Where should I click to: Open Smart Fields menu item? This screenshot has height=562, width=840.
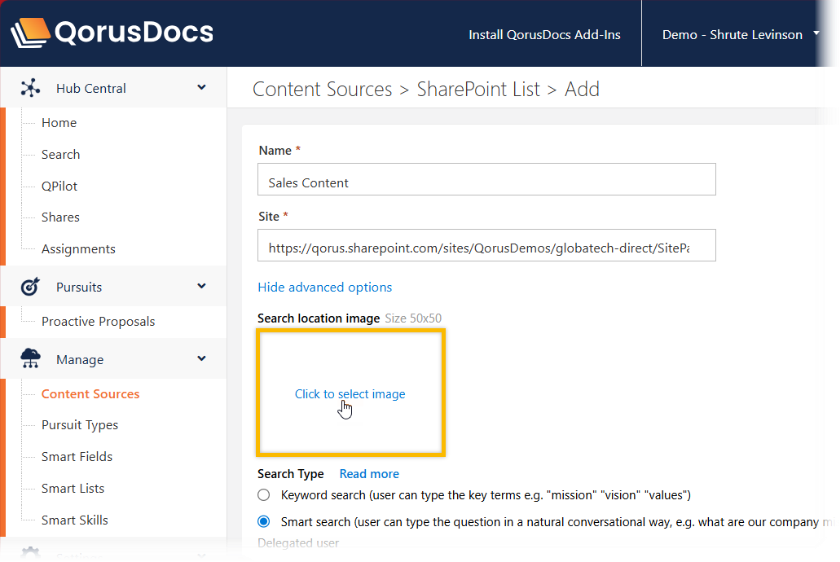pos(77,457)
